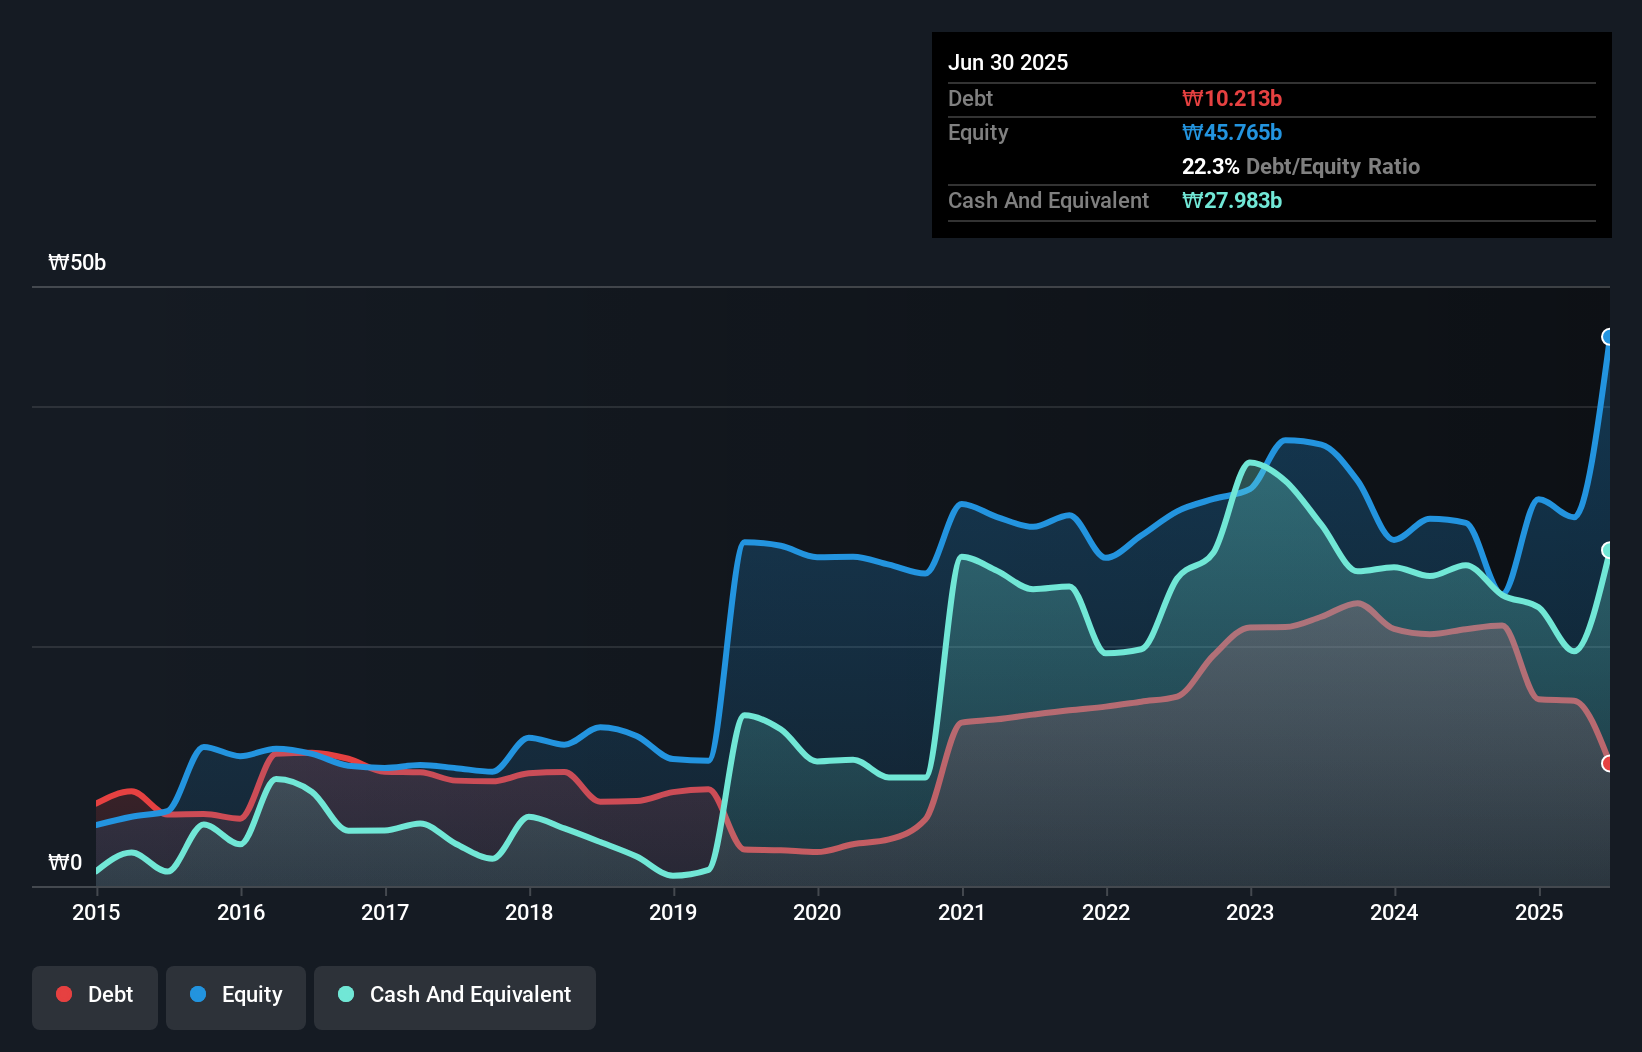Select the 2025 year label
Image resolution: width=1642 pixels, height=1052 pixels.
[x=1540, y=912]
